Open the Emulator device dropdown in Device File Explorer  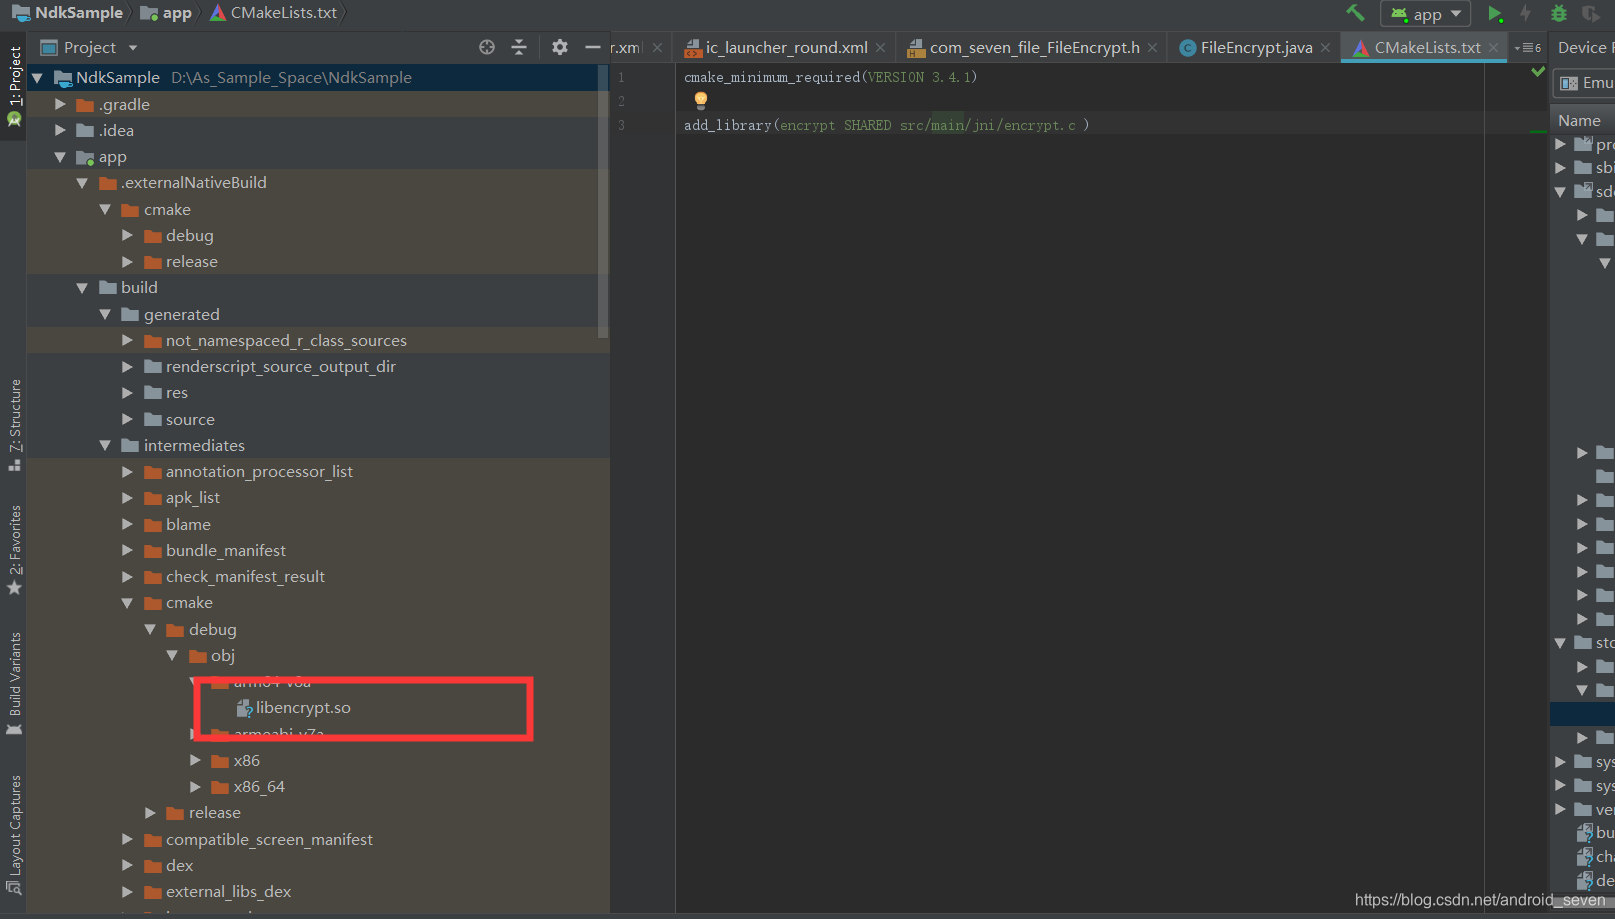(1585, 83)
